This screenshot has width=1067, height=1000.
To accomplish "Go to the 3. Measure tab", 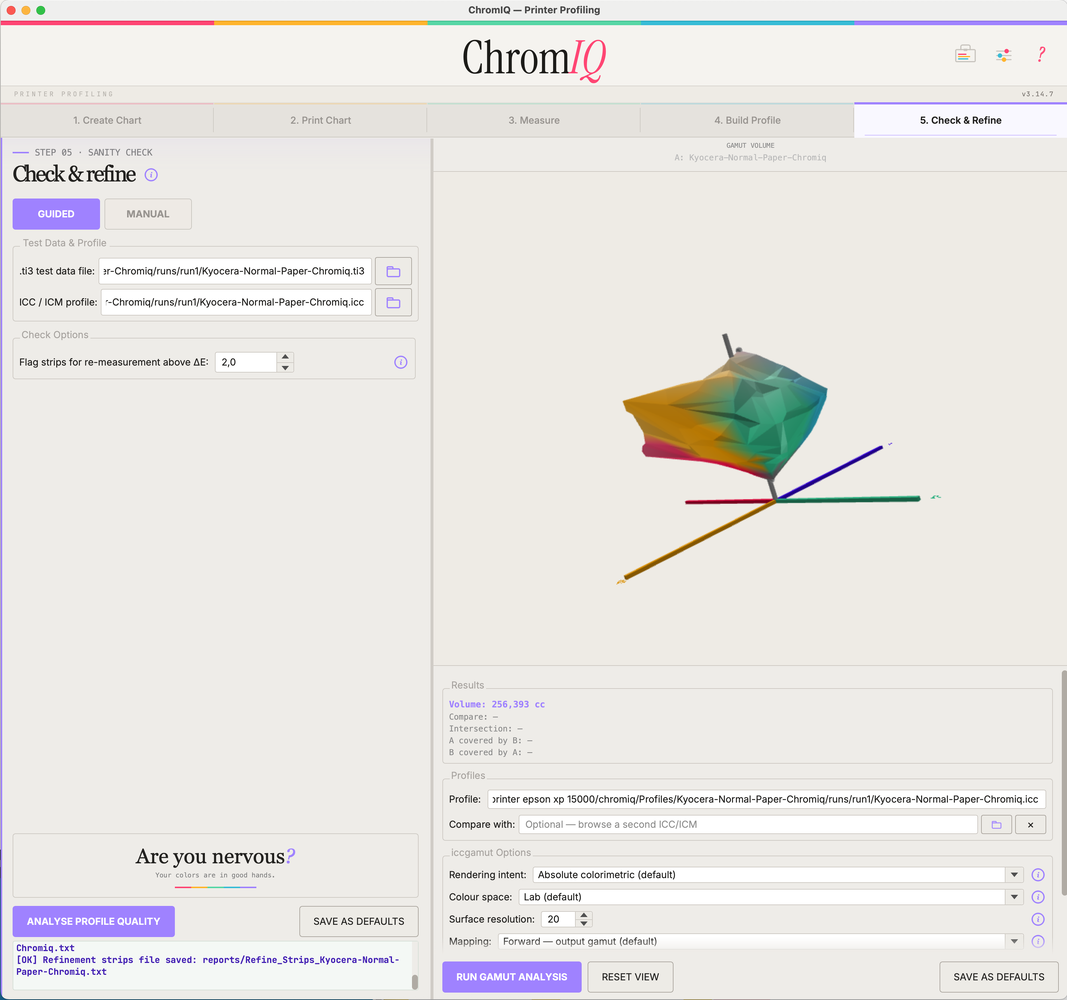I will pos(534,120).
